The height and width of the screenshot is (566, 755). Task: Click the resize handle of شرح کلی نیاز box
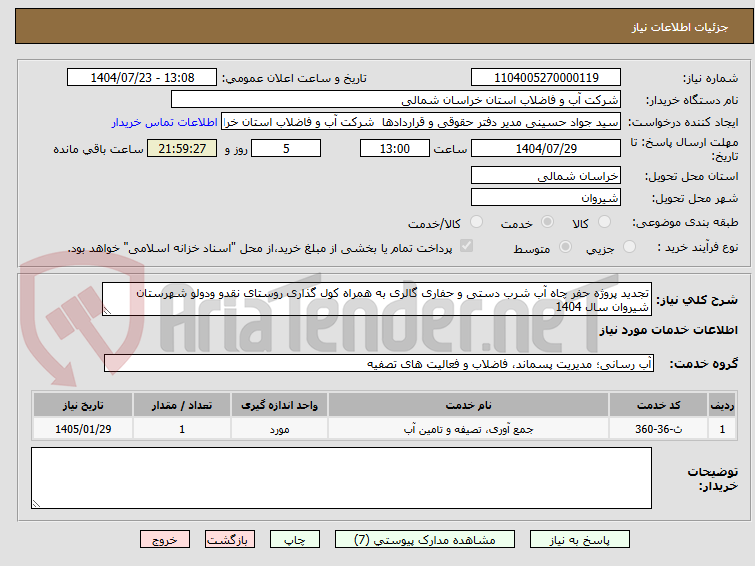tap(107, 311)
